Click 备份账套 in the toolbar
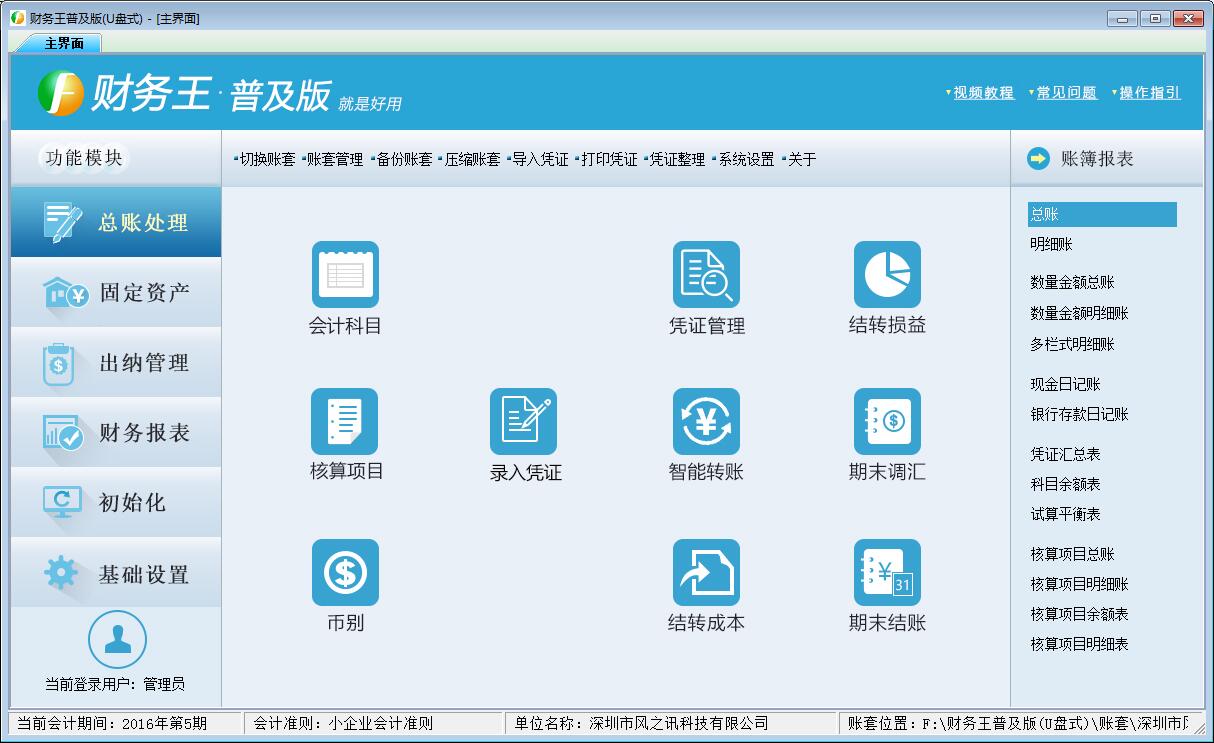1214x743 pixels. 404,159
